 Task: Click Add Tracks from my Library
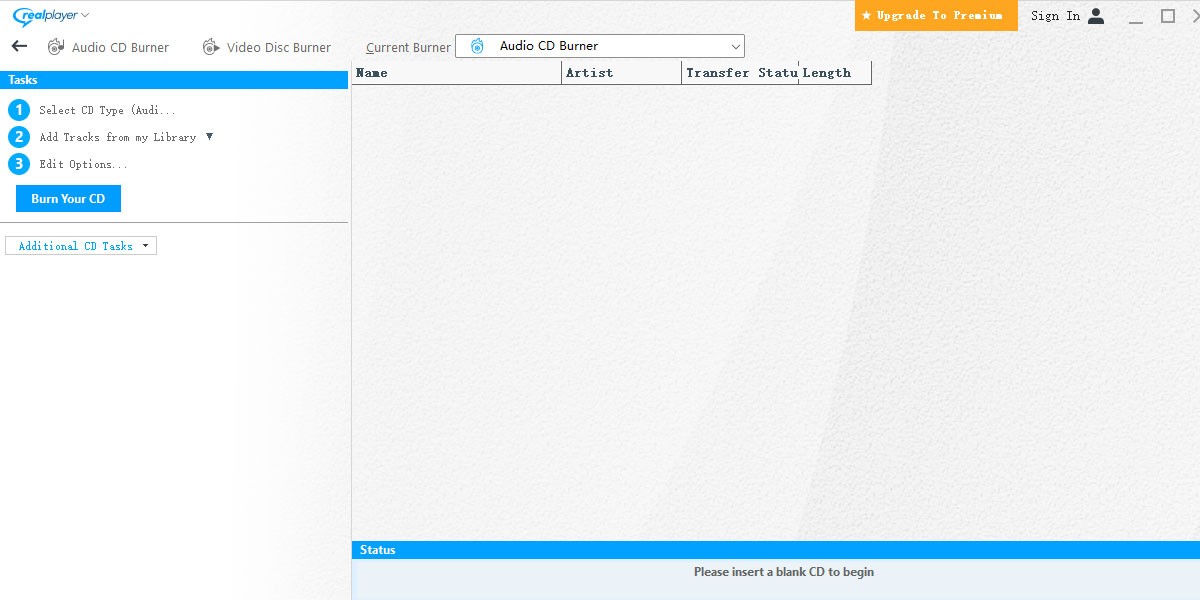pyautogui.click(x=118, y=137)
